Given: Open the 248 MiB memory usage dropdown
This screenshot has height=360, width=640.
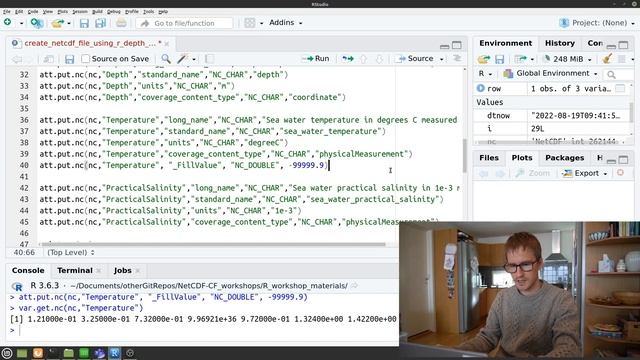Looking at the screenshot, I should pos(568,59).
